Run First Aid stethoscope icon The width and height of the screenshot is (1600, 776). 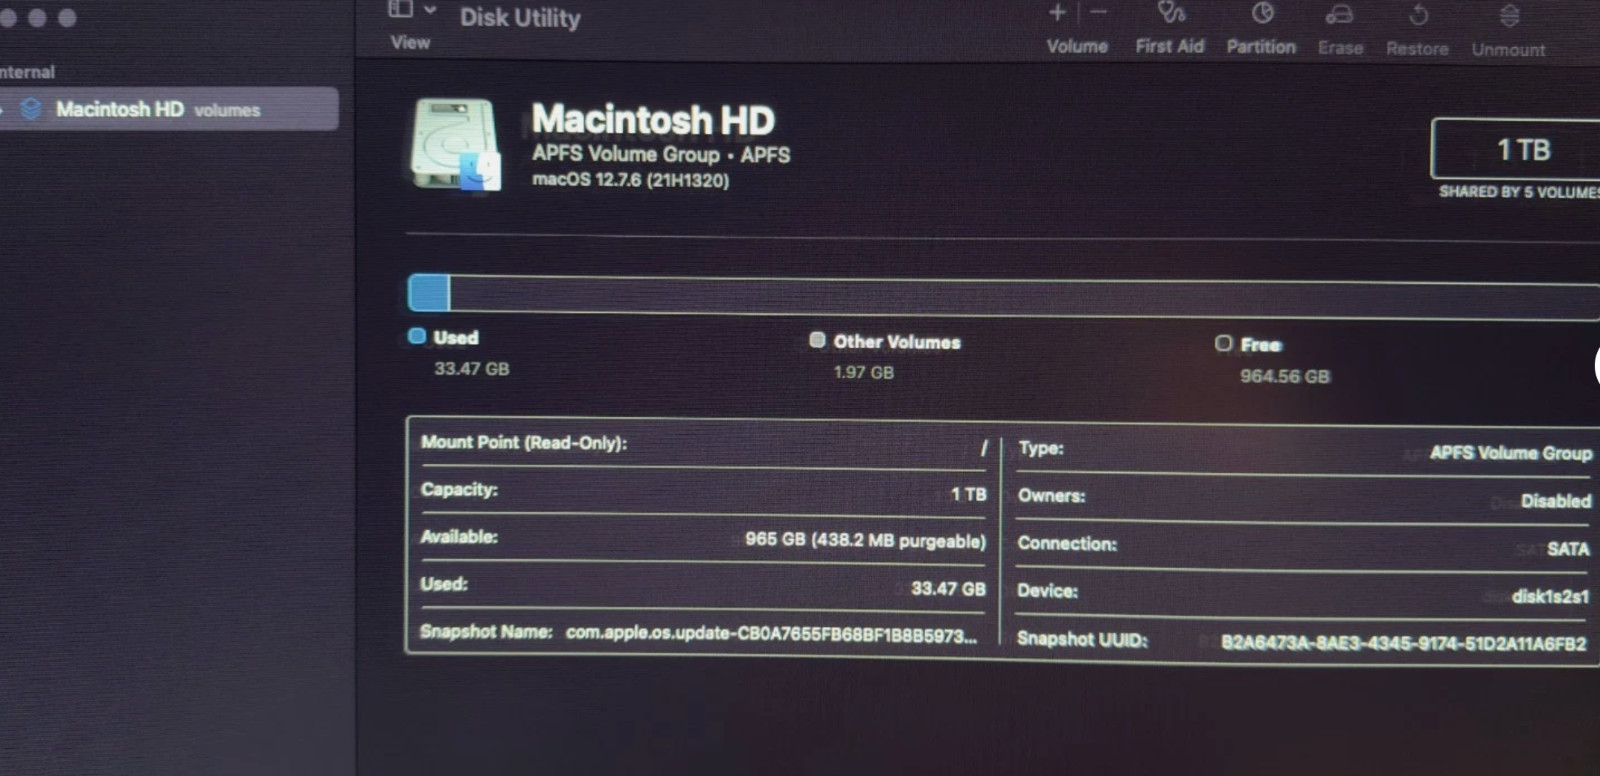[1171, 13]
